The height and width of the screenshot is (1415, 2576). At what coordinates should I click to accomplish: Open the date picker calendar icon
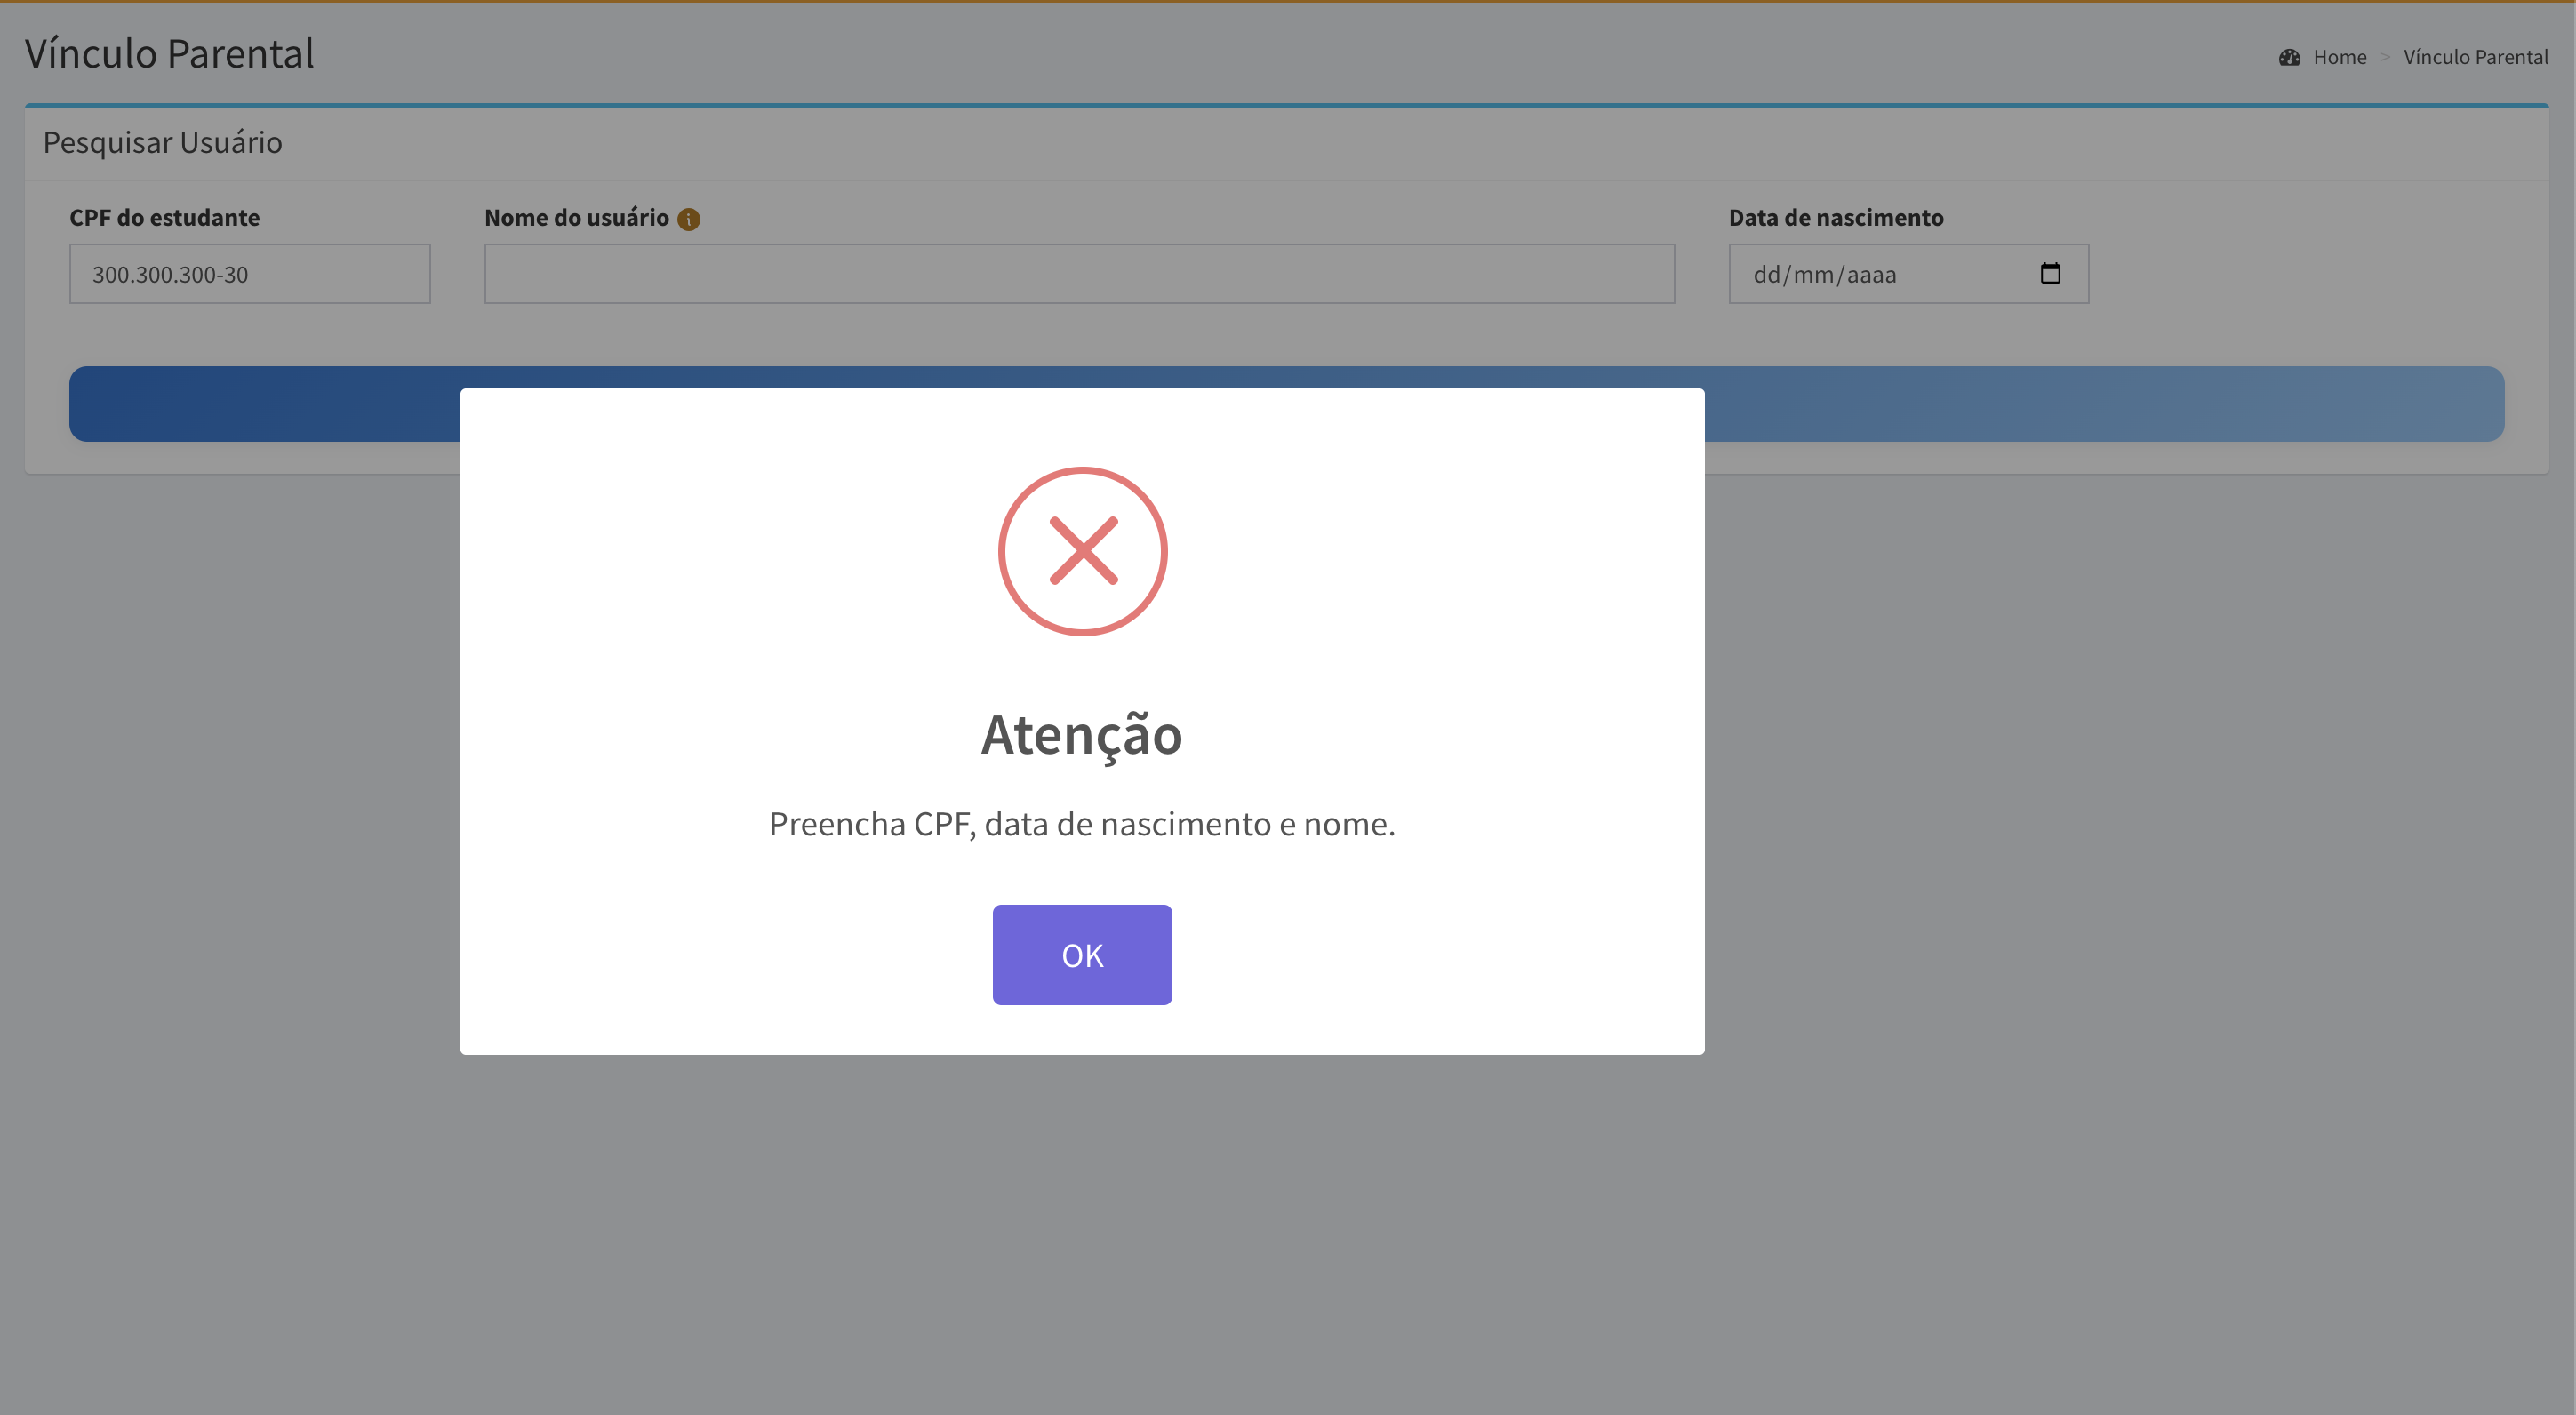coord(2050,273)
